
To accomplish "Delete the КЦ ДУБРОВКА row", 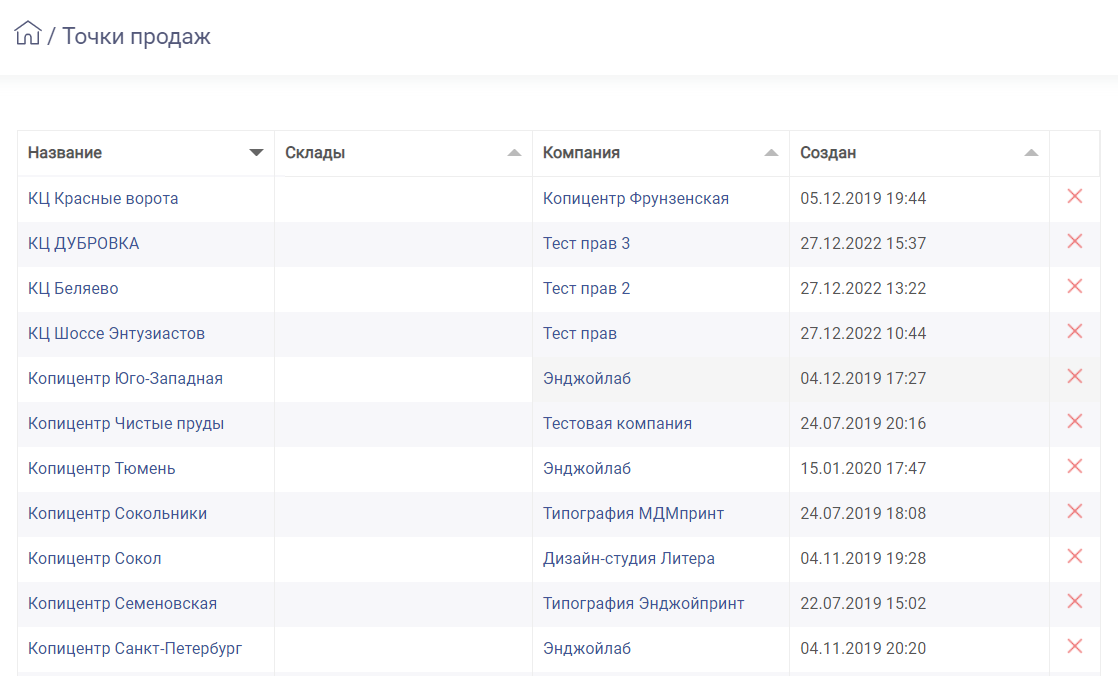I will (1075, 241).
